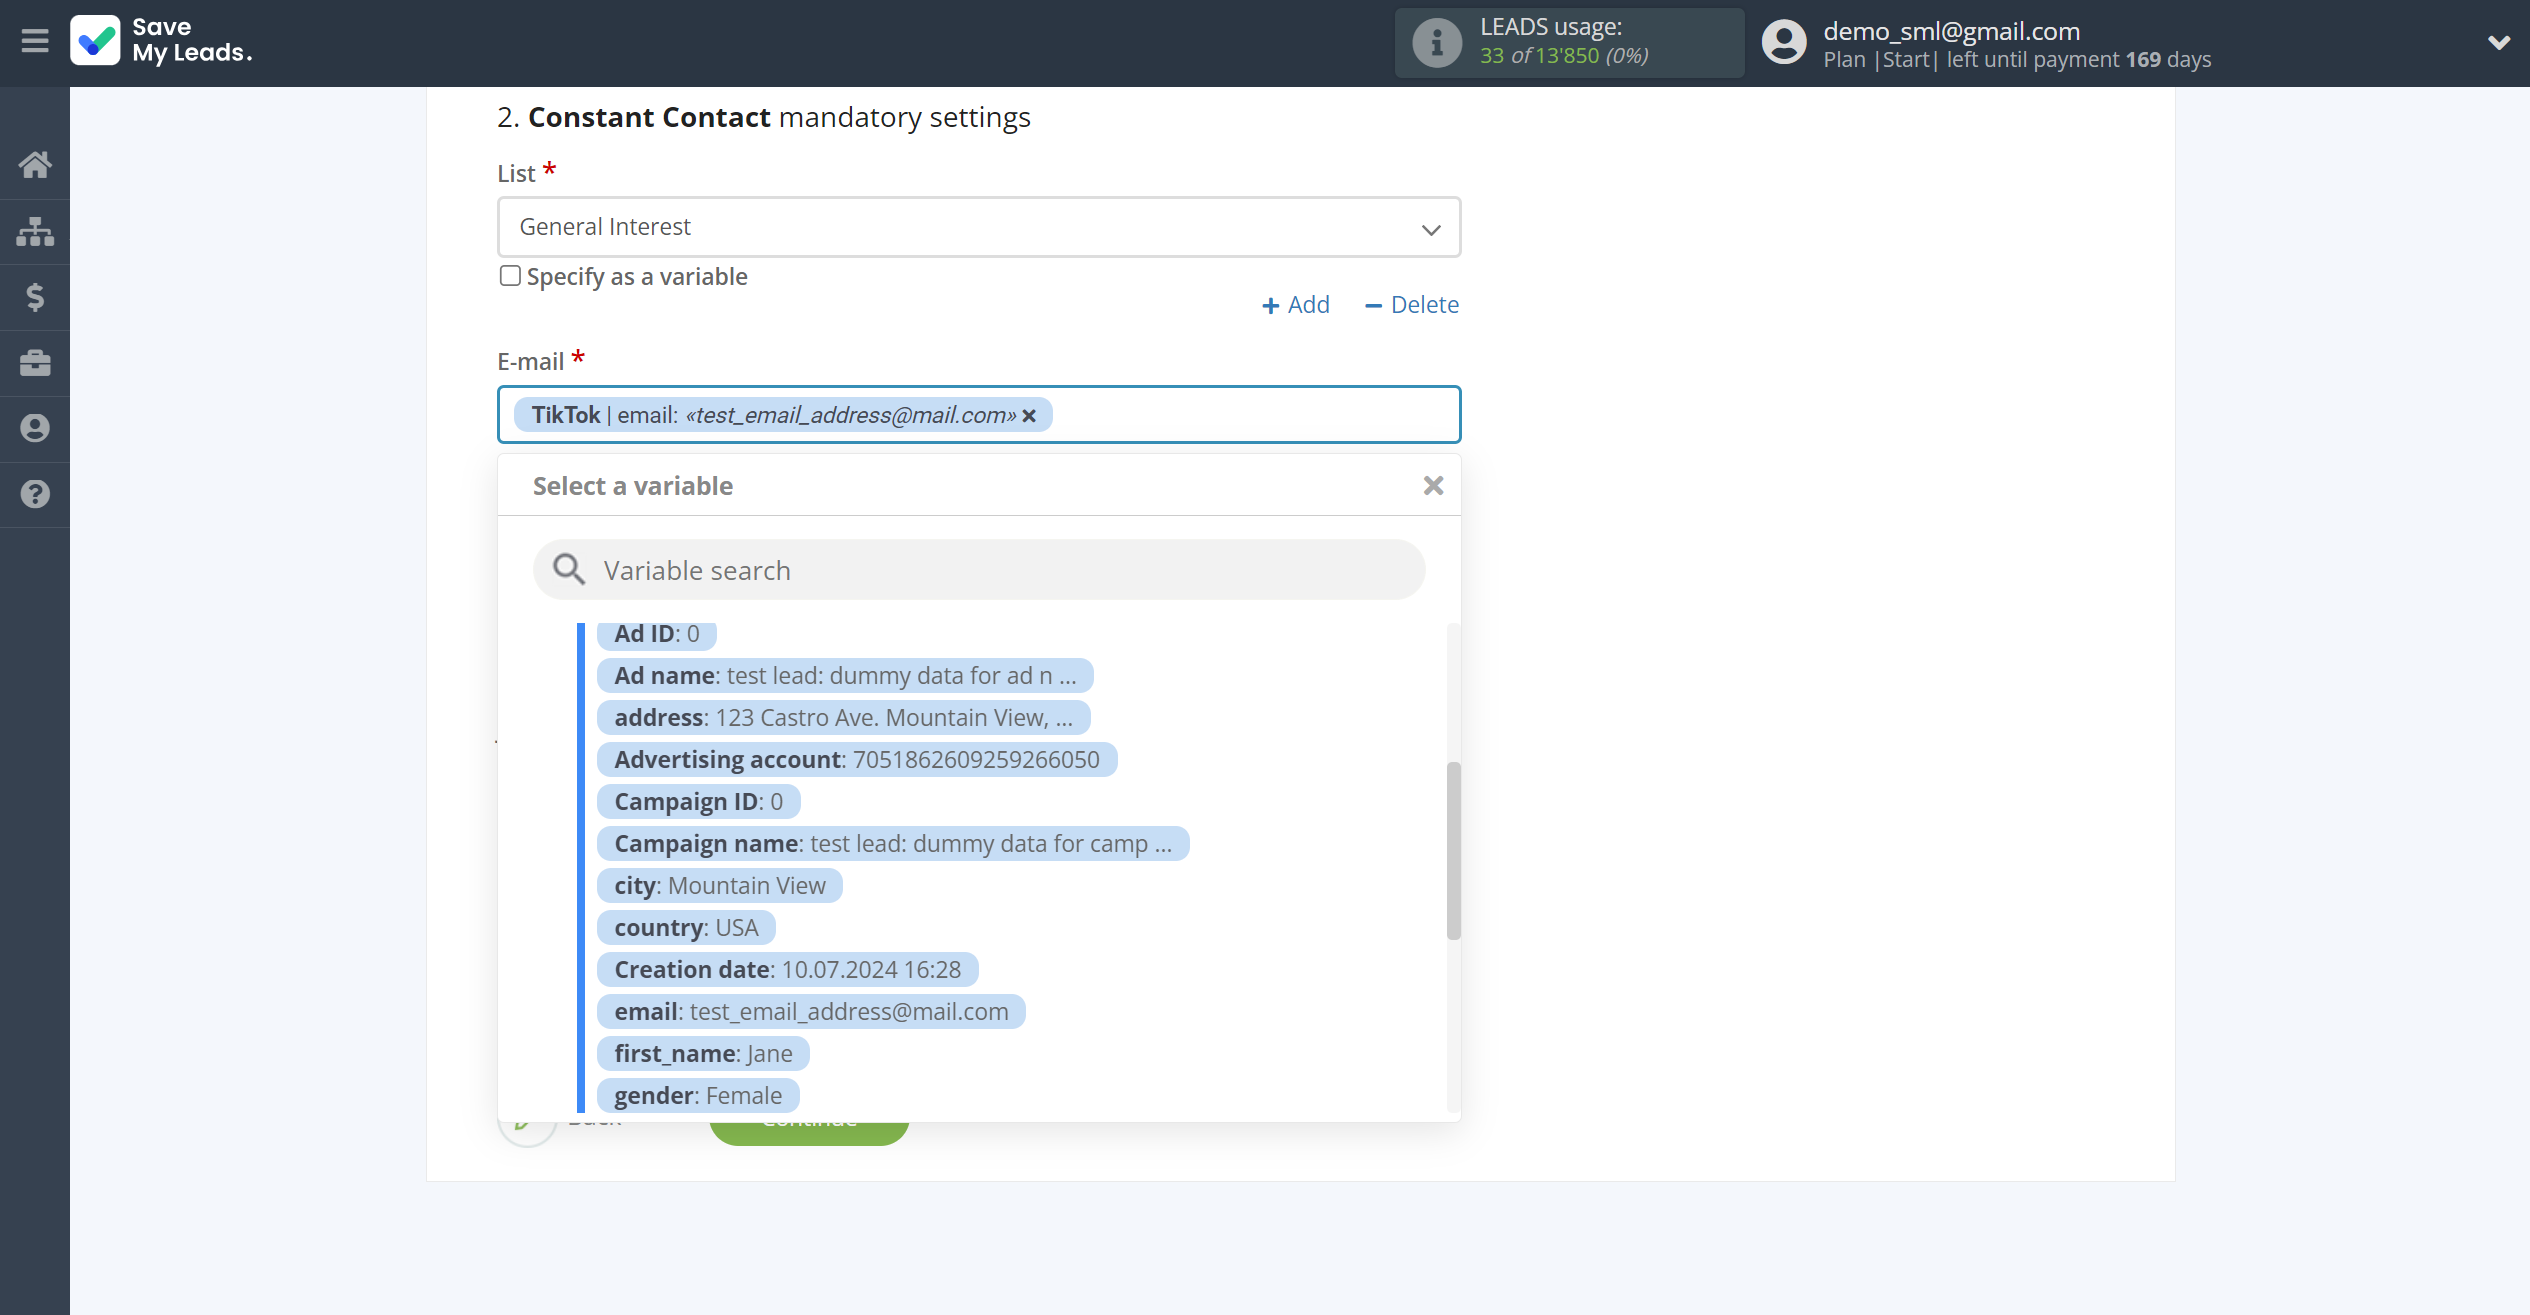This screenshot has width=2530, height=1315.
Task: Click the Save My Leads logo
Action: 162,41
